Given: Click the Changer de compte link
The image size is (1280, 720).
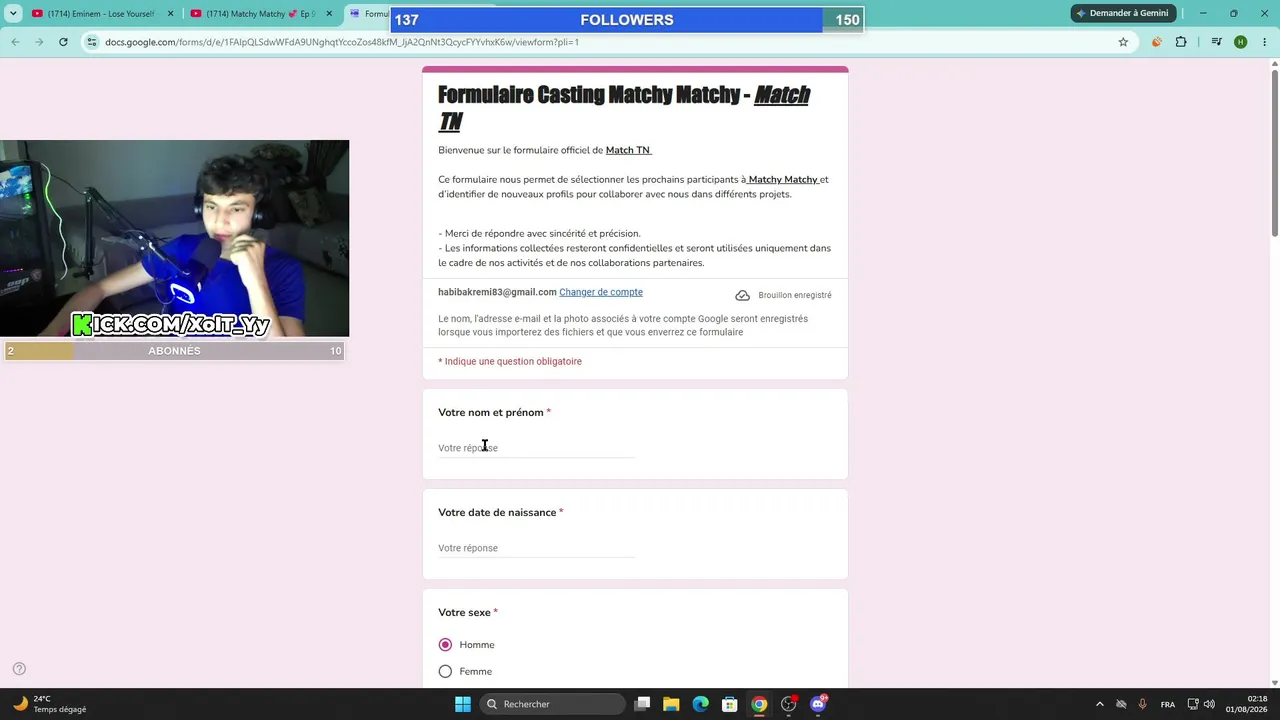Looking at the screenshot, I should (601, 292).
